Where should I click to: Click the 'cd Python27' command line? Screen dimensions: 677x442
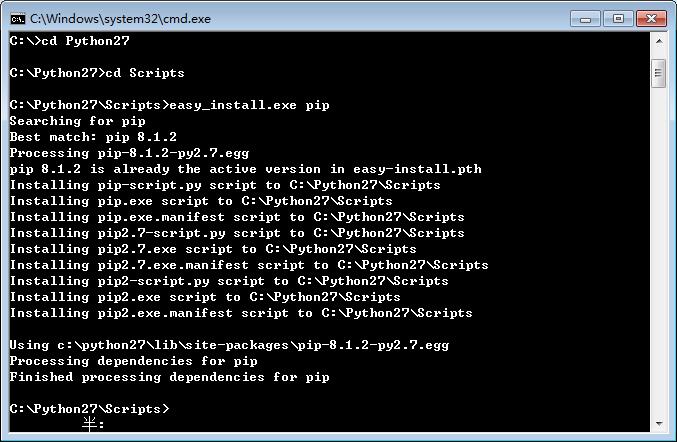pyautogui.click(x=70, y=41)
